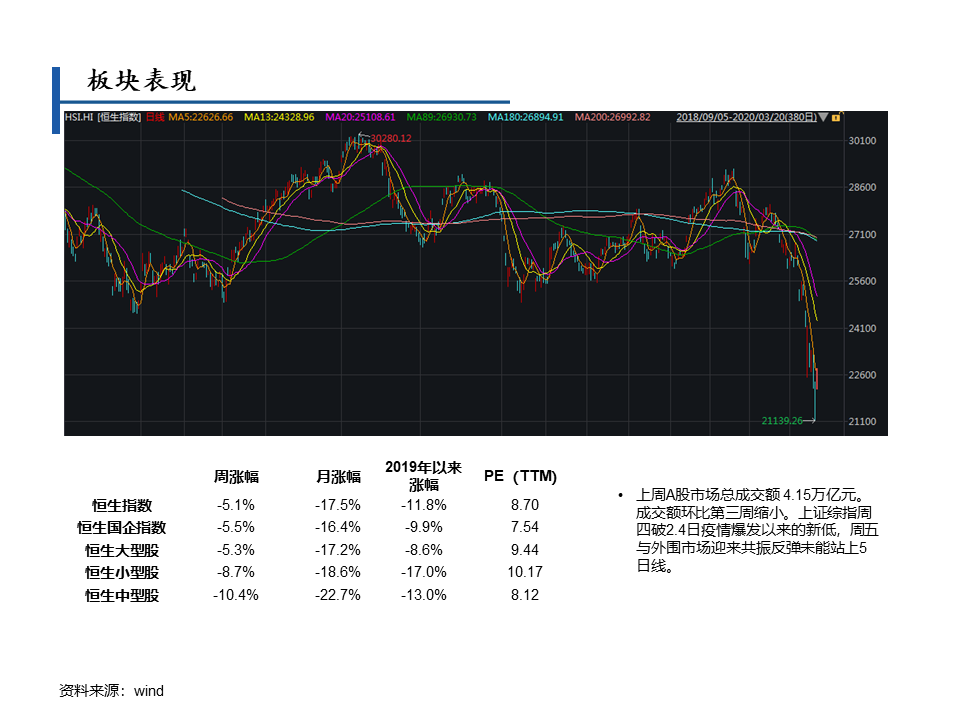This screenshot has width=960, height=720.
Task: Select the MA200:26992.82 indicator label
Action: pos(612,117)
